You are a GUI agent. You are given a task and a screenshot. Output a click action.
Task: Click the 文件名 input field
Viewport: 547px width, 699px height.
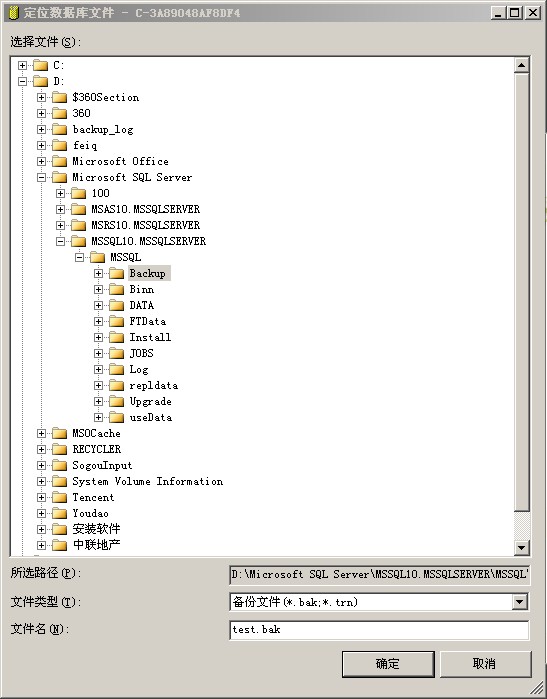(379, 630)
